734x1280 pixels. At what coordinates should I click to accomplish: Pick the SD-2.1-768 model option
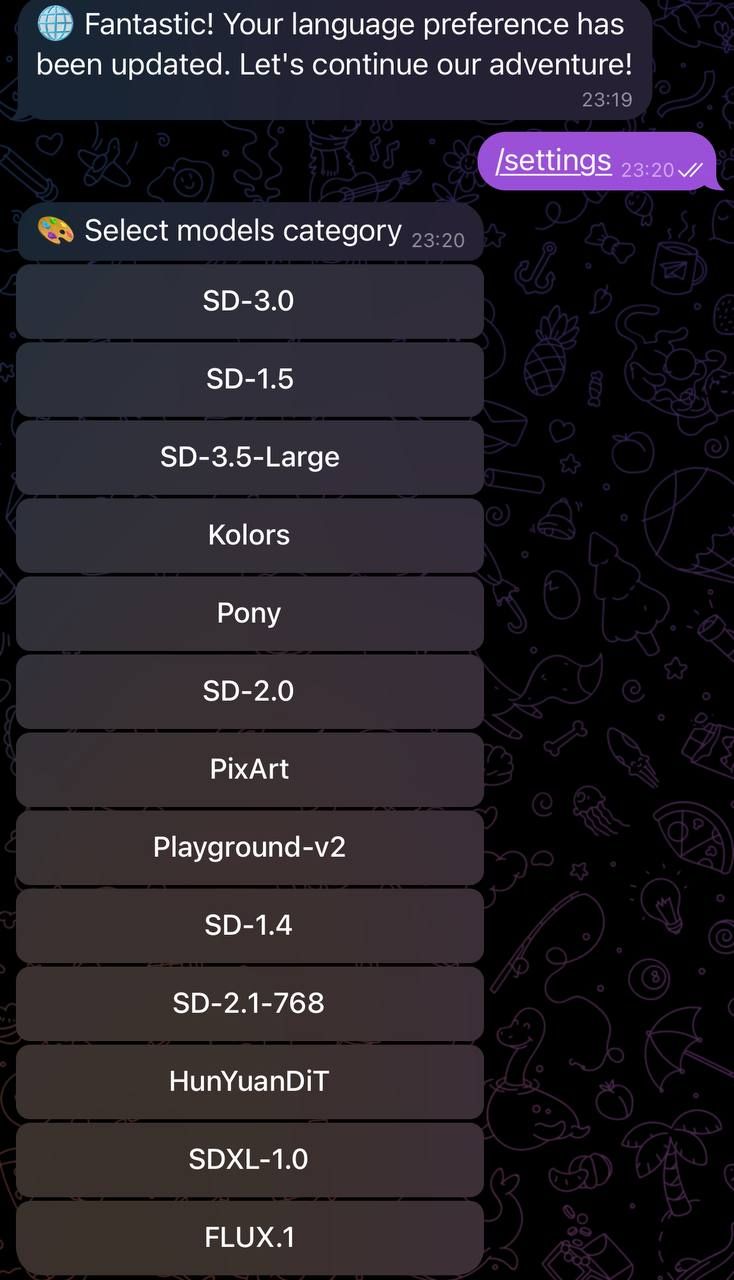[248, 1003]
